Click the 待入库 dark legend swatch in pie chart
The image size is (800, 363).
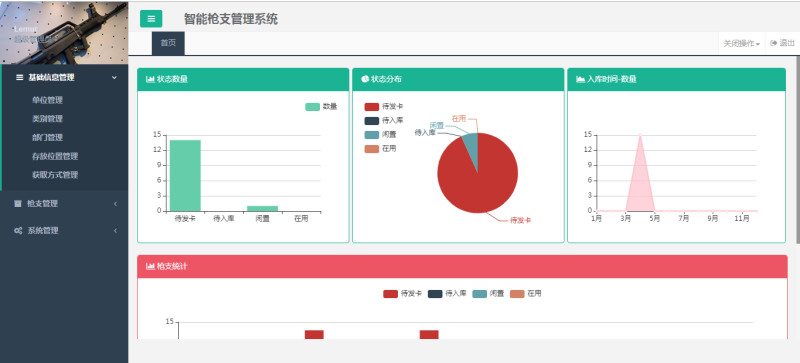(371, 121)
